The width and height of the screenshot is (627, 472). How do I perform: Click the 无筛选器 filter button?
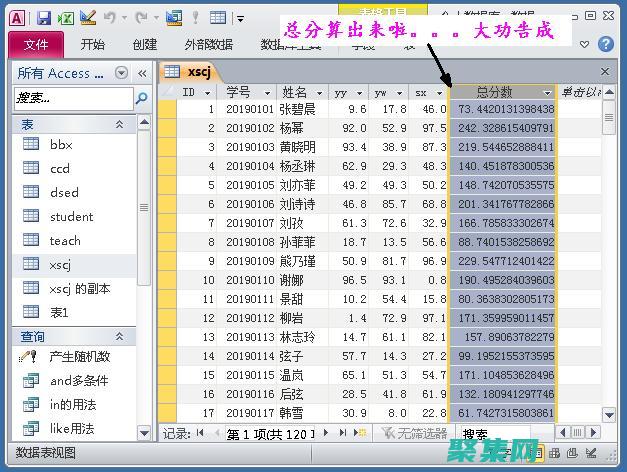point(415,434)
